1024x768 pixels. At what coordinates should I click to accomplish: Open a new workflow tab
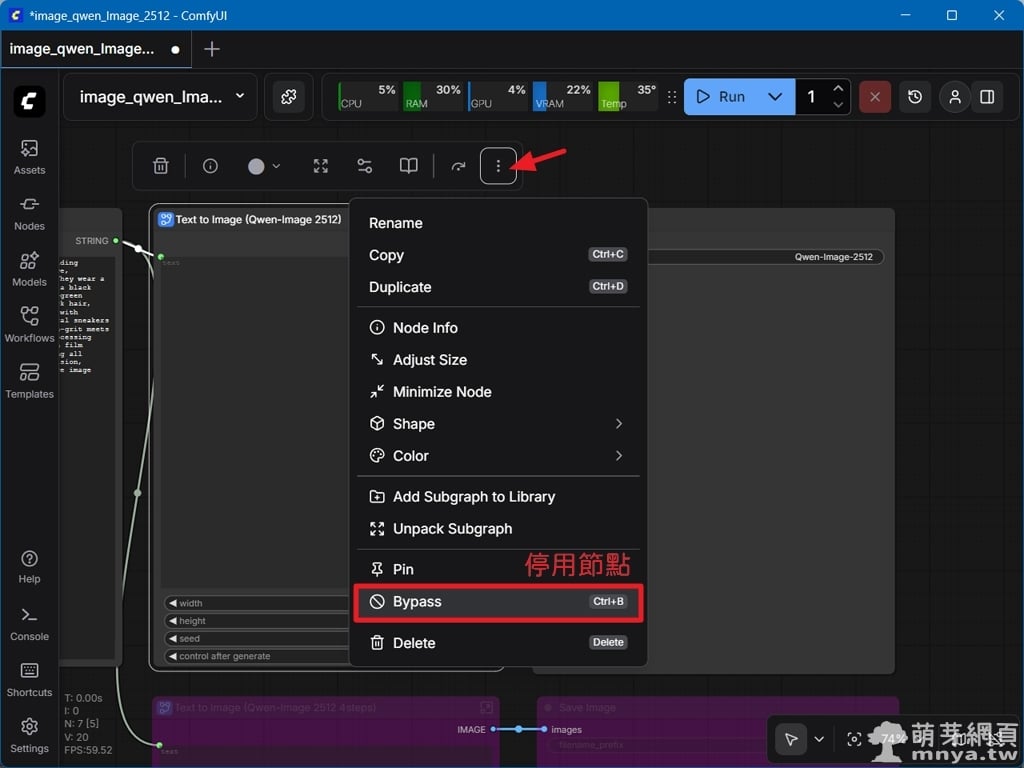click(212, 49)
